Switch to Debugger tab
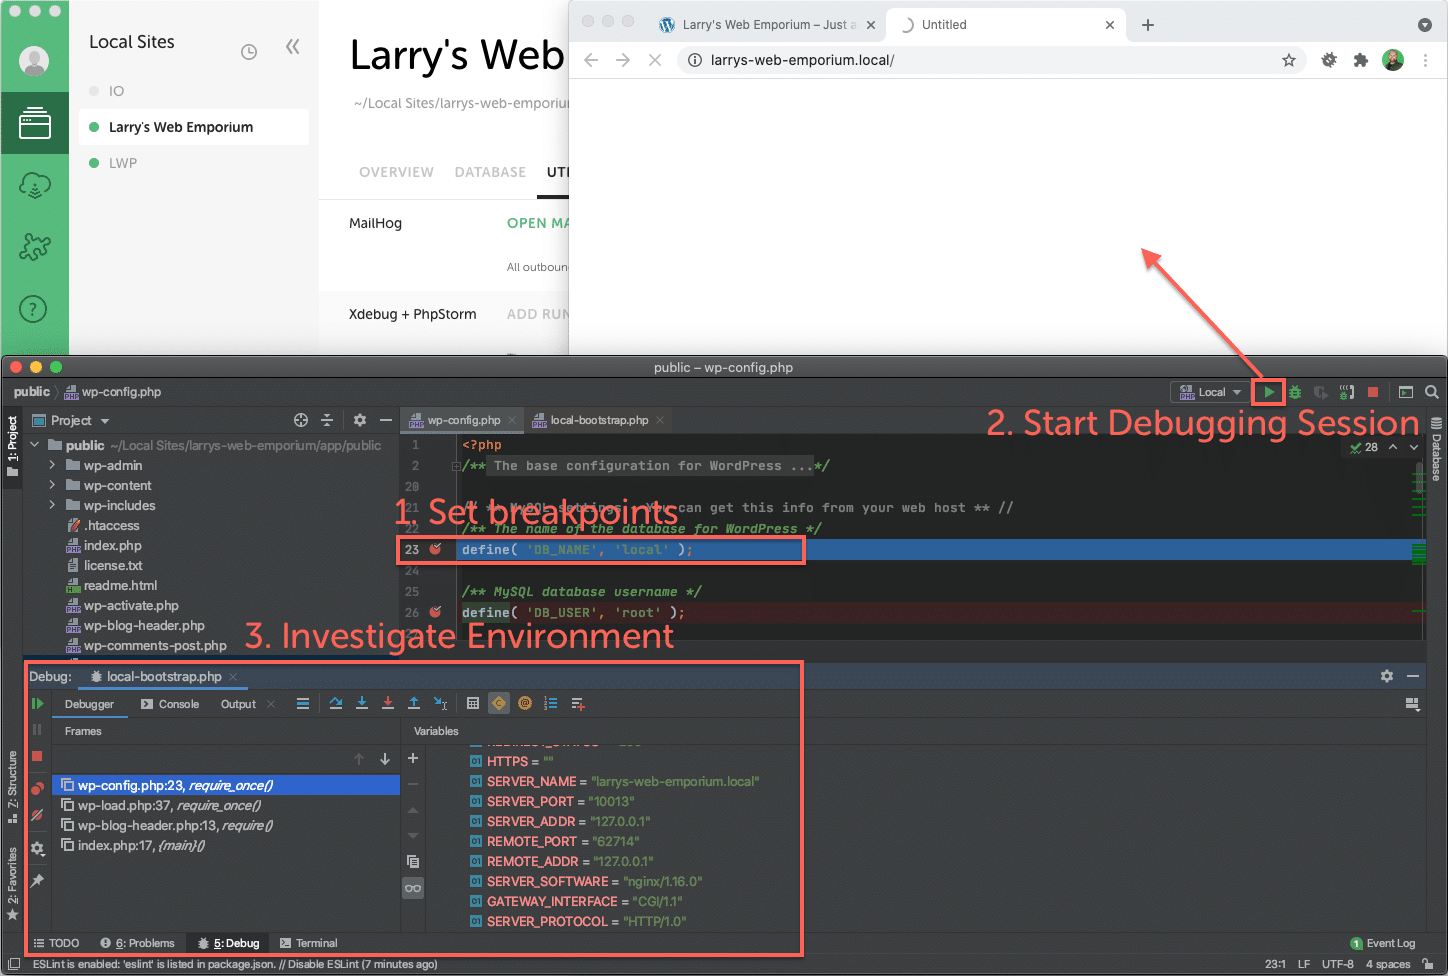Image resolution: width=1448 pixels, height=976 pixels. coord(90,704)
